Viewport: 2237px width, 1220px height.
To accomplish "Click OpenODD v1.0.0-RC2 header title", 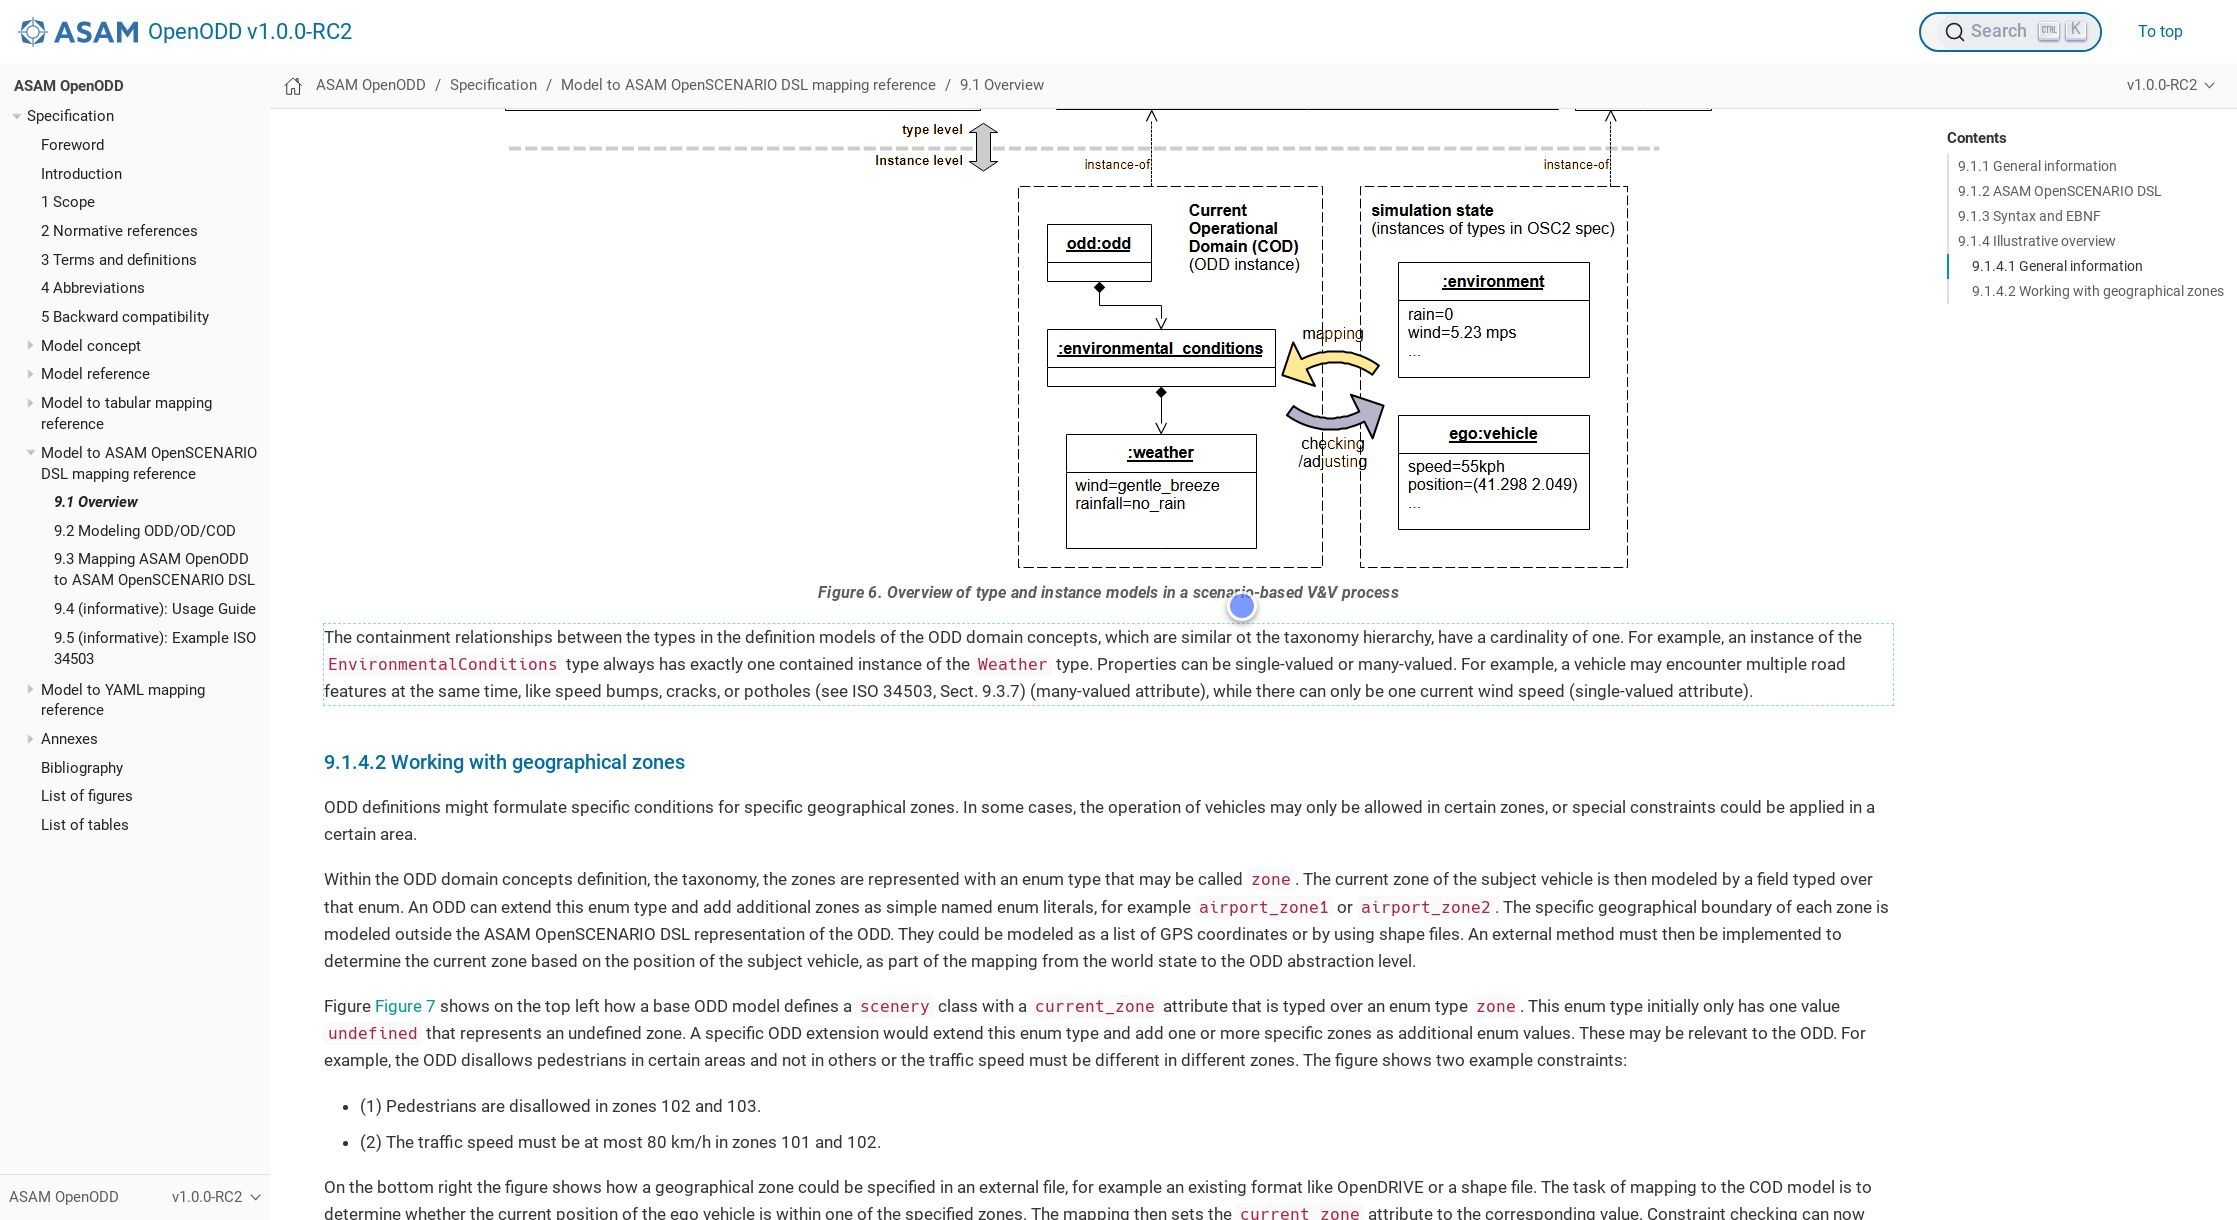I will tap(250, 32).
